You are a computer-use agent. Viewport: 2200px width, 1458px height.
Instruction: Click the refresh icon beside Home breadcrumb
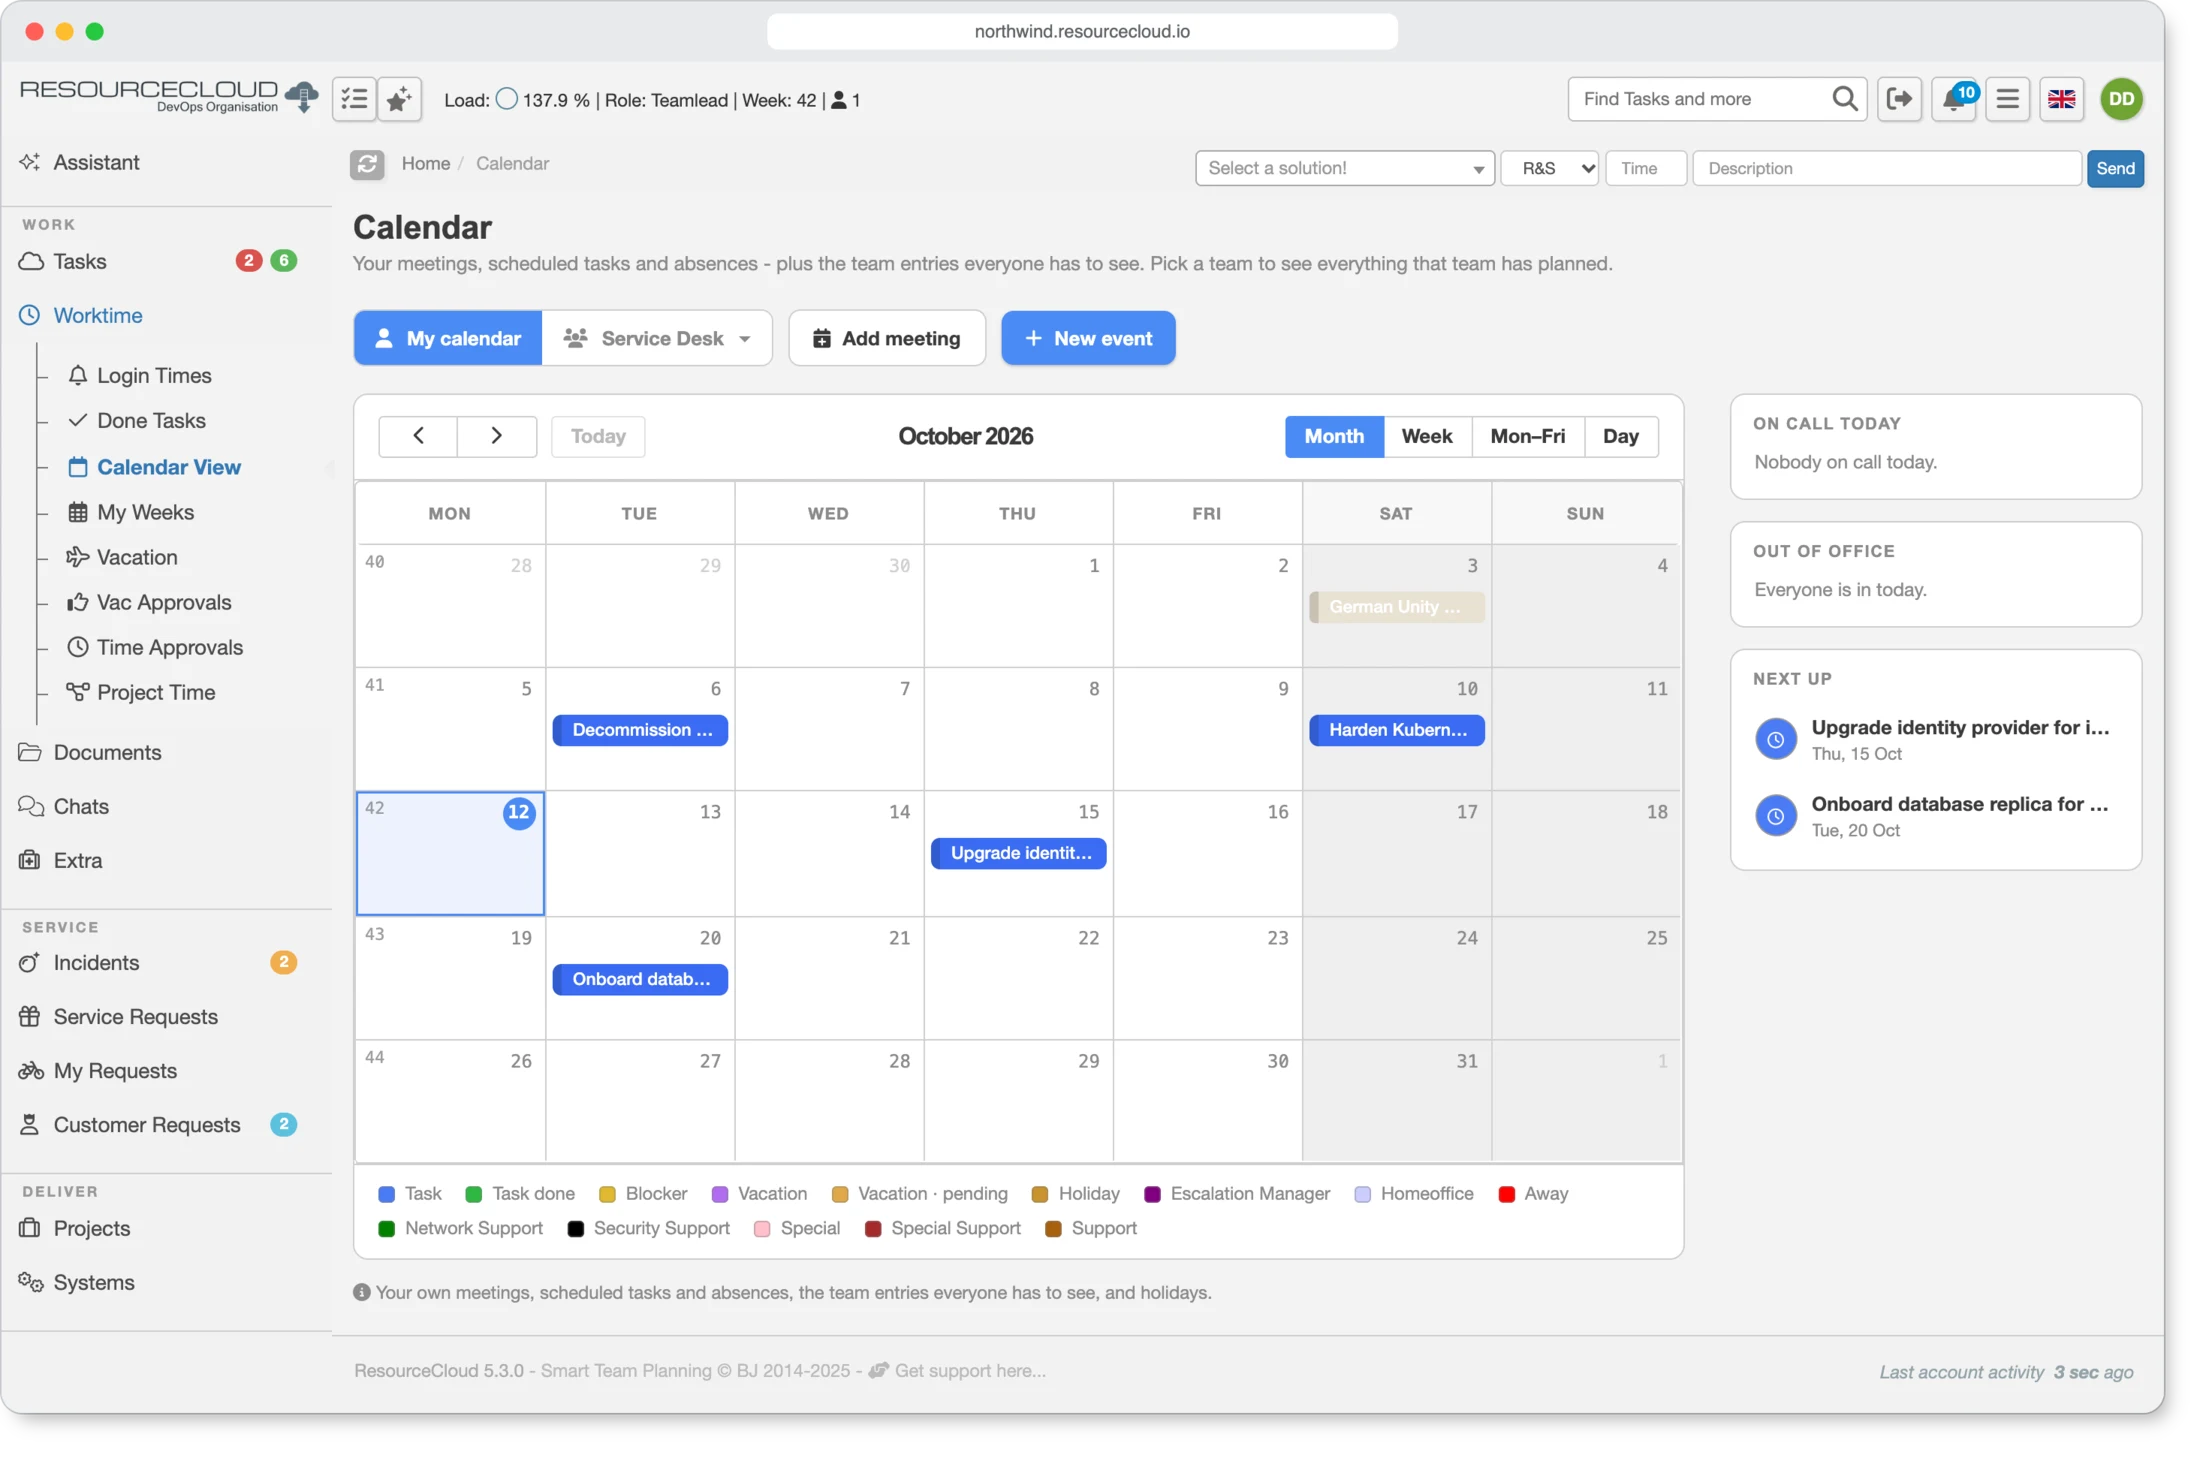point(367,164)
